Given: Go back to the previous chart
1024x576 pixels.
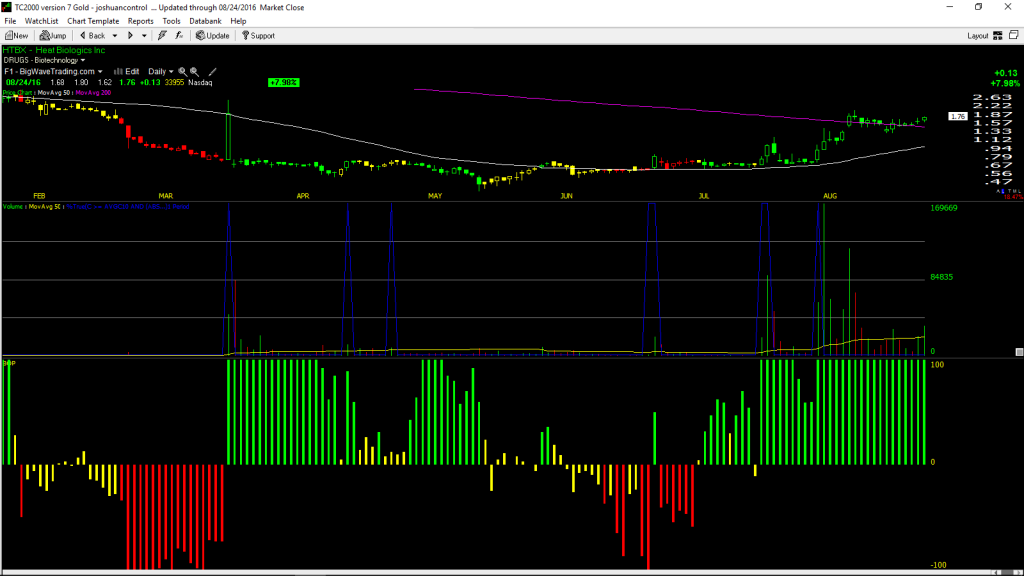Looking at the screenshot, I should tap(92, 36).
